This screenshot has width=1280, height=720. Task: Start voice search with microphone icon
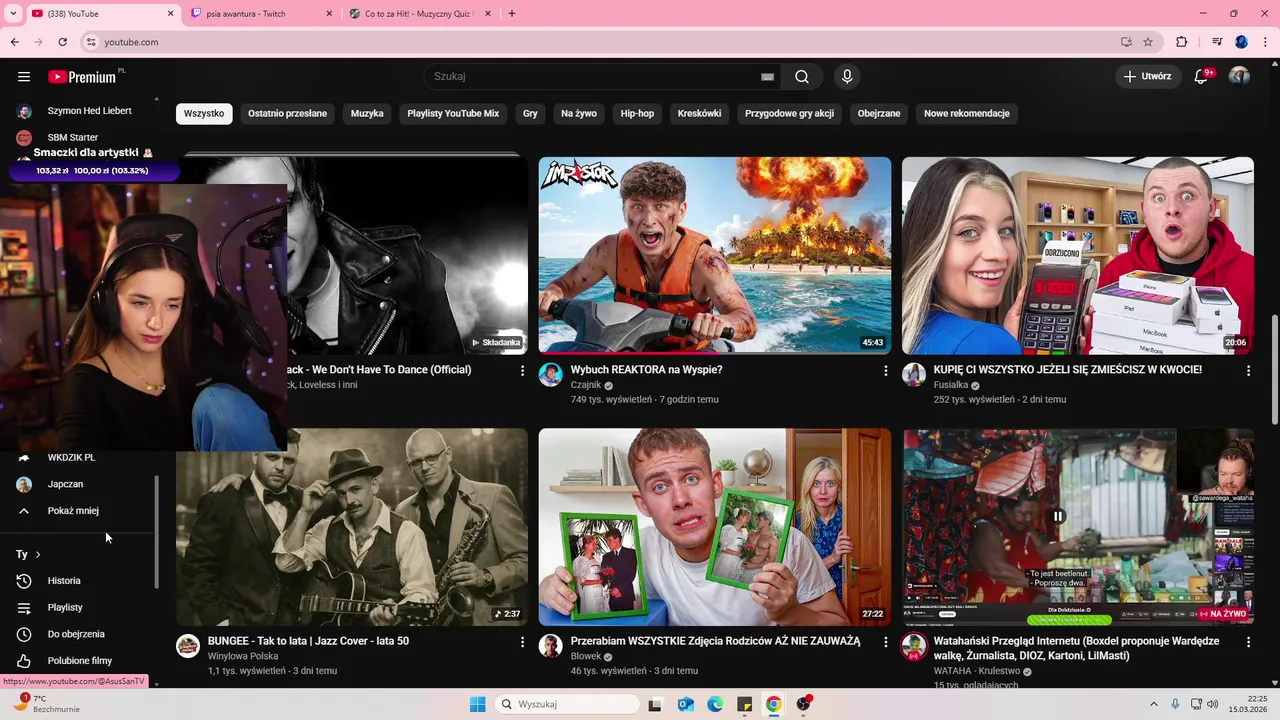847,77
